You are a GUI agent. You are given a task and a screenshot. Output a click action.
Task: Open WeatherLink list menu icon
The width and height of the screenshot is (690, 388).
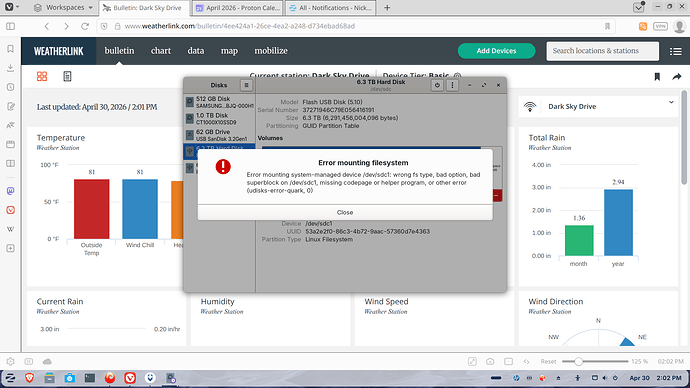click(675, 51)
